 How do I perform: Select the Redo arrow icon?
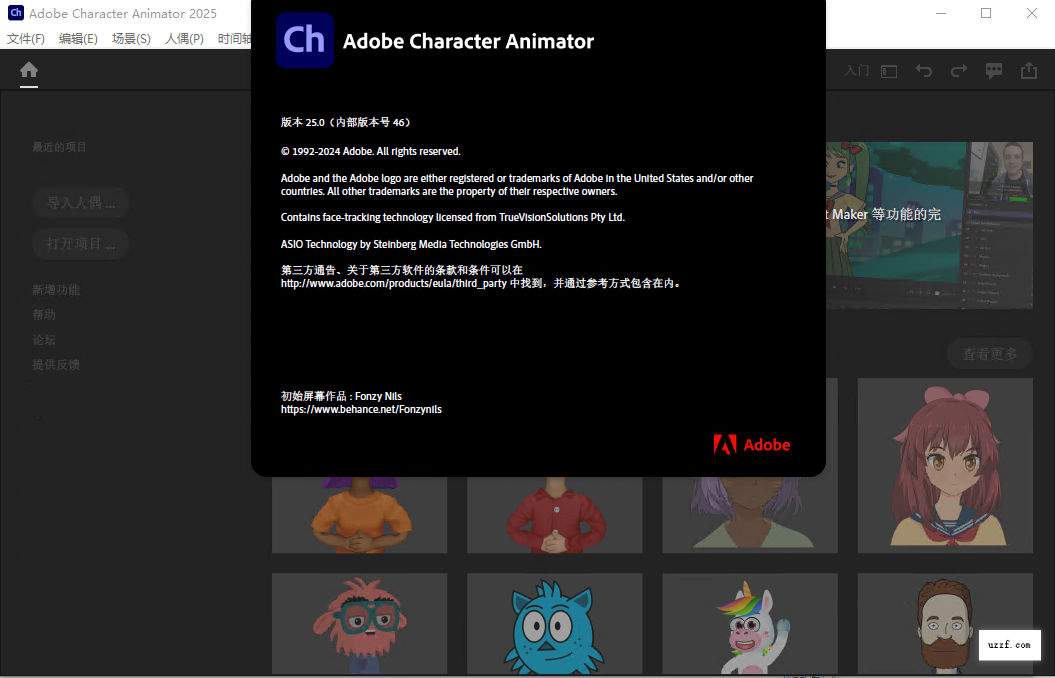click(958, 71)
